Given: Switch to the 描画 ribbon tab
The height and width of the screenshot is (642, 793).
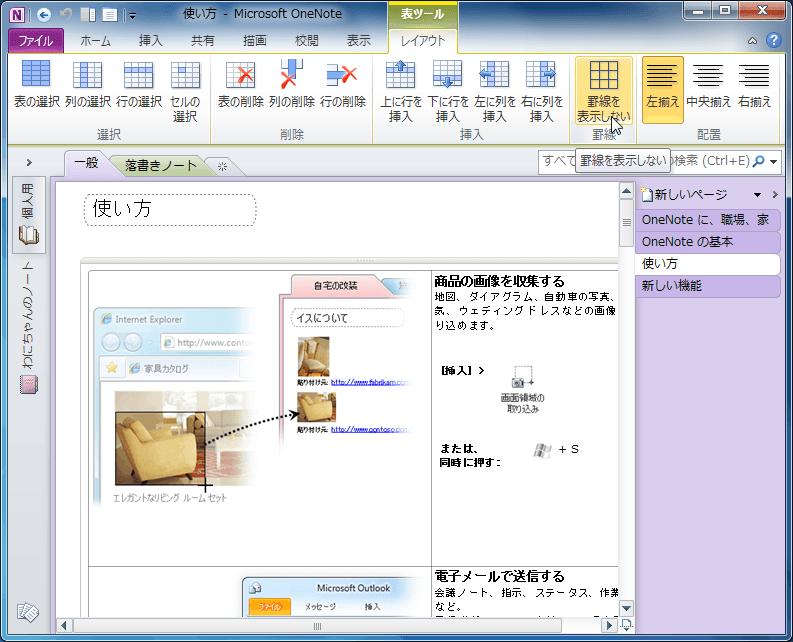Looking at the screenshot, I should 254,41.
